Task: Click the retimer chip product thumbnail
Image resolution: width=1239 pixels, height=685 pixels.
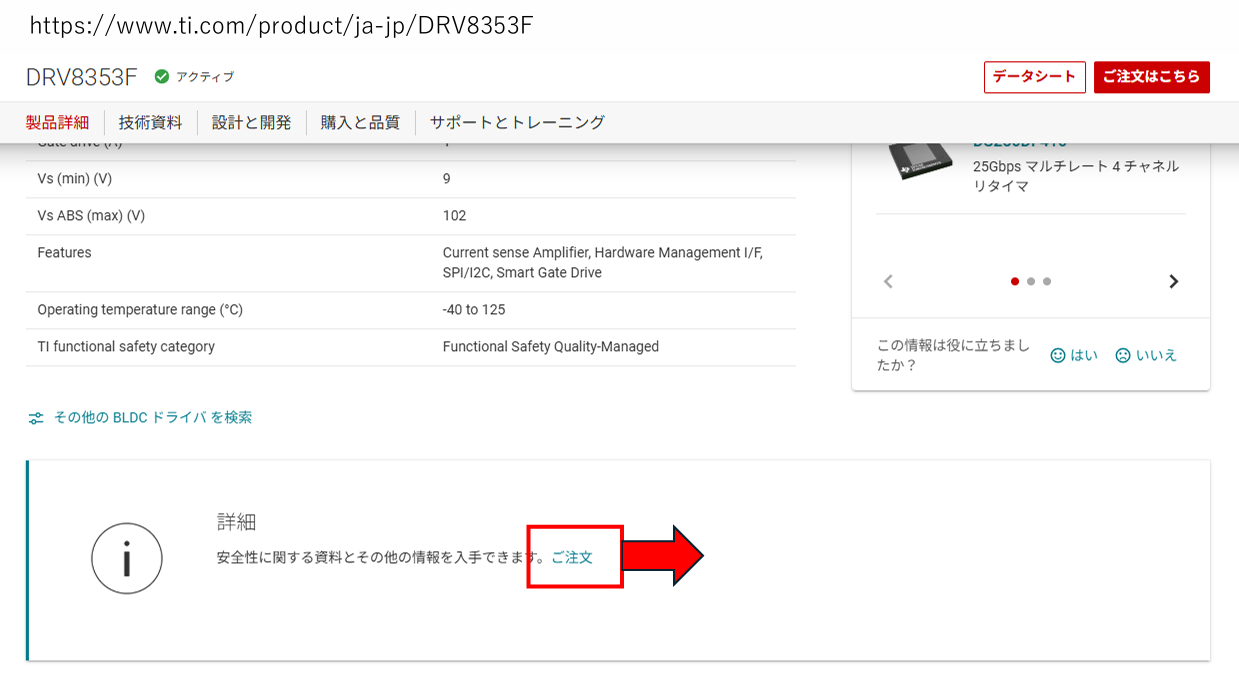Action: [x=921, y=160]
